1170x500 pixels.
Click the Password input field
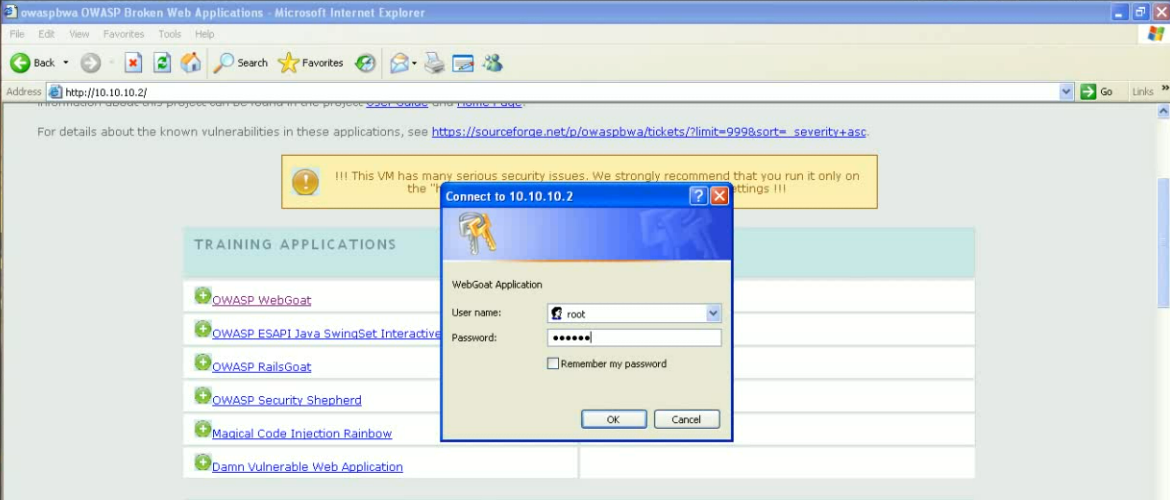coord(634,338)
